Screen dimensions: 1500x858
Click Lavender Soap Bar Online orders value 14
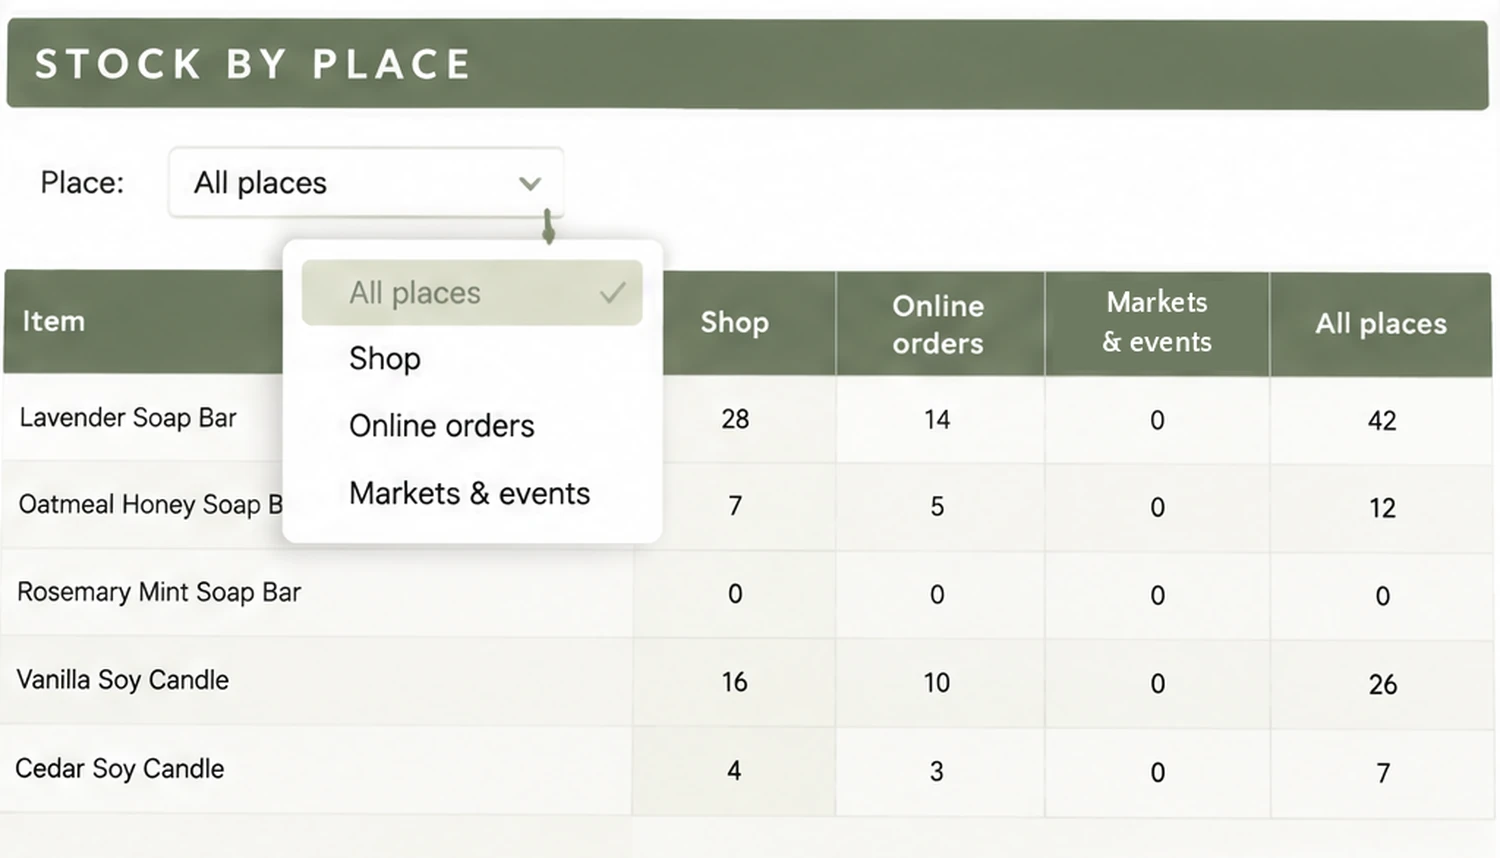937,419
